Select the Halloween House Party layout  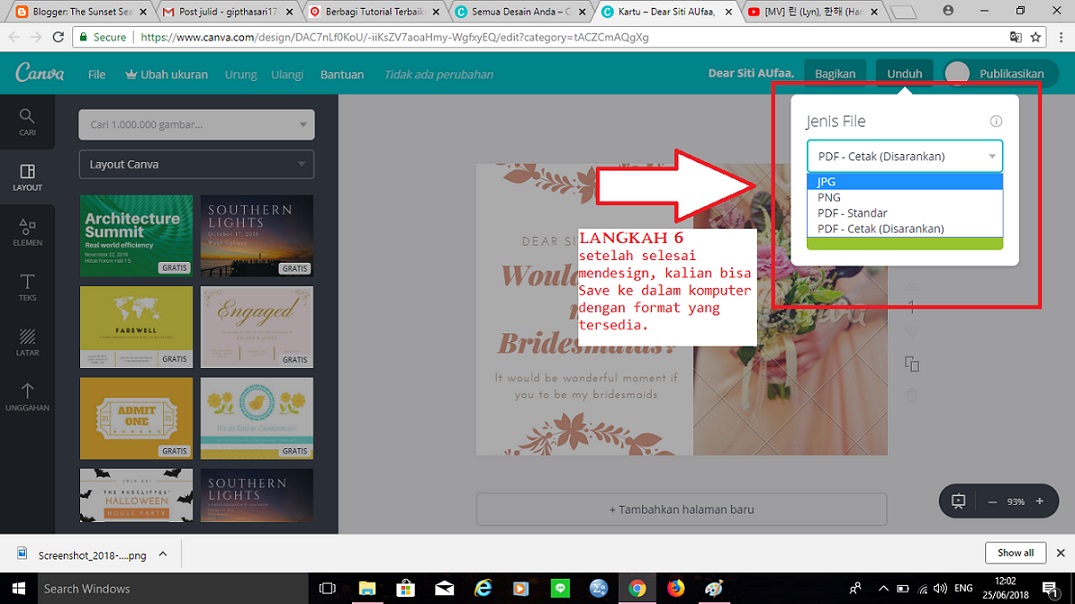[136, 495]
